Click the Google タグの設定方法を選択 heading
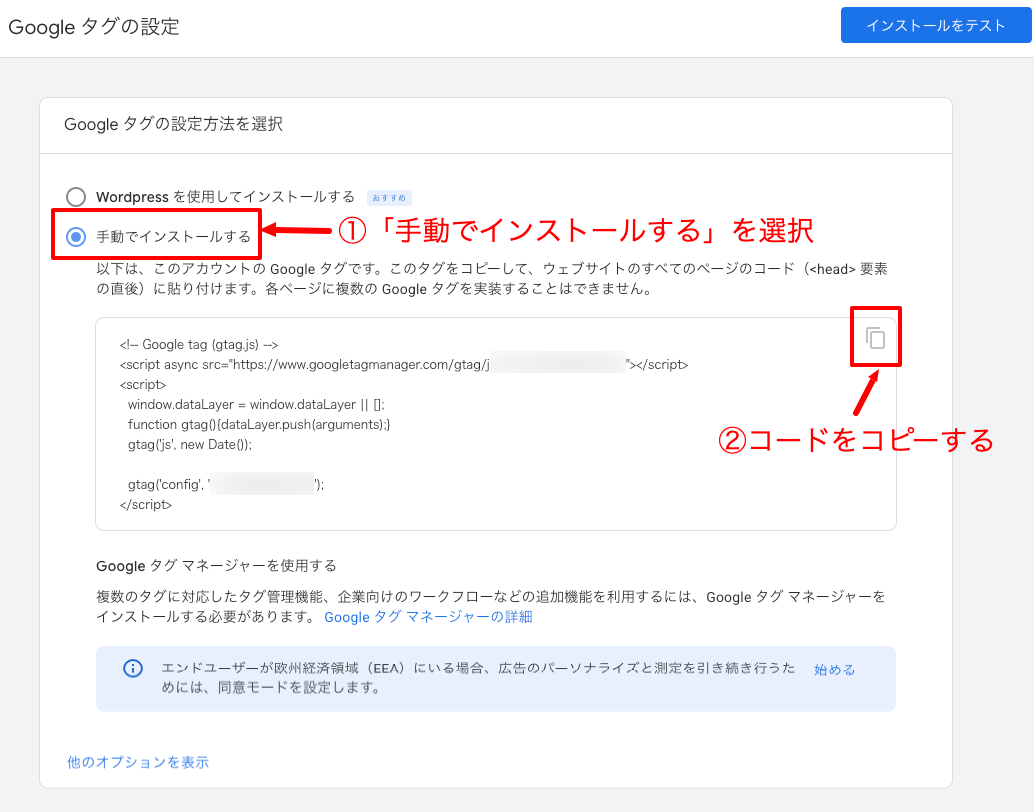Viewport: 1034px width, 812px height. click(x=173, y=124)
